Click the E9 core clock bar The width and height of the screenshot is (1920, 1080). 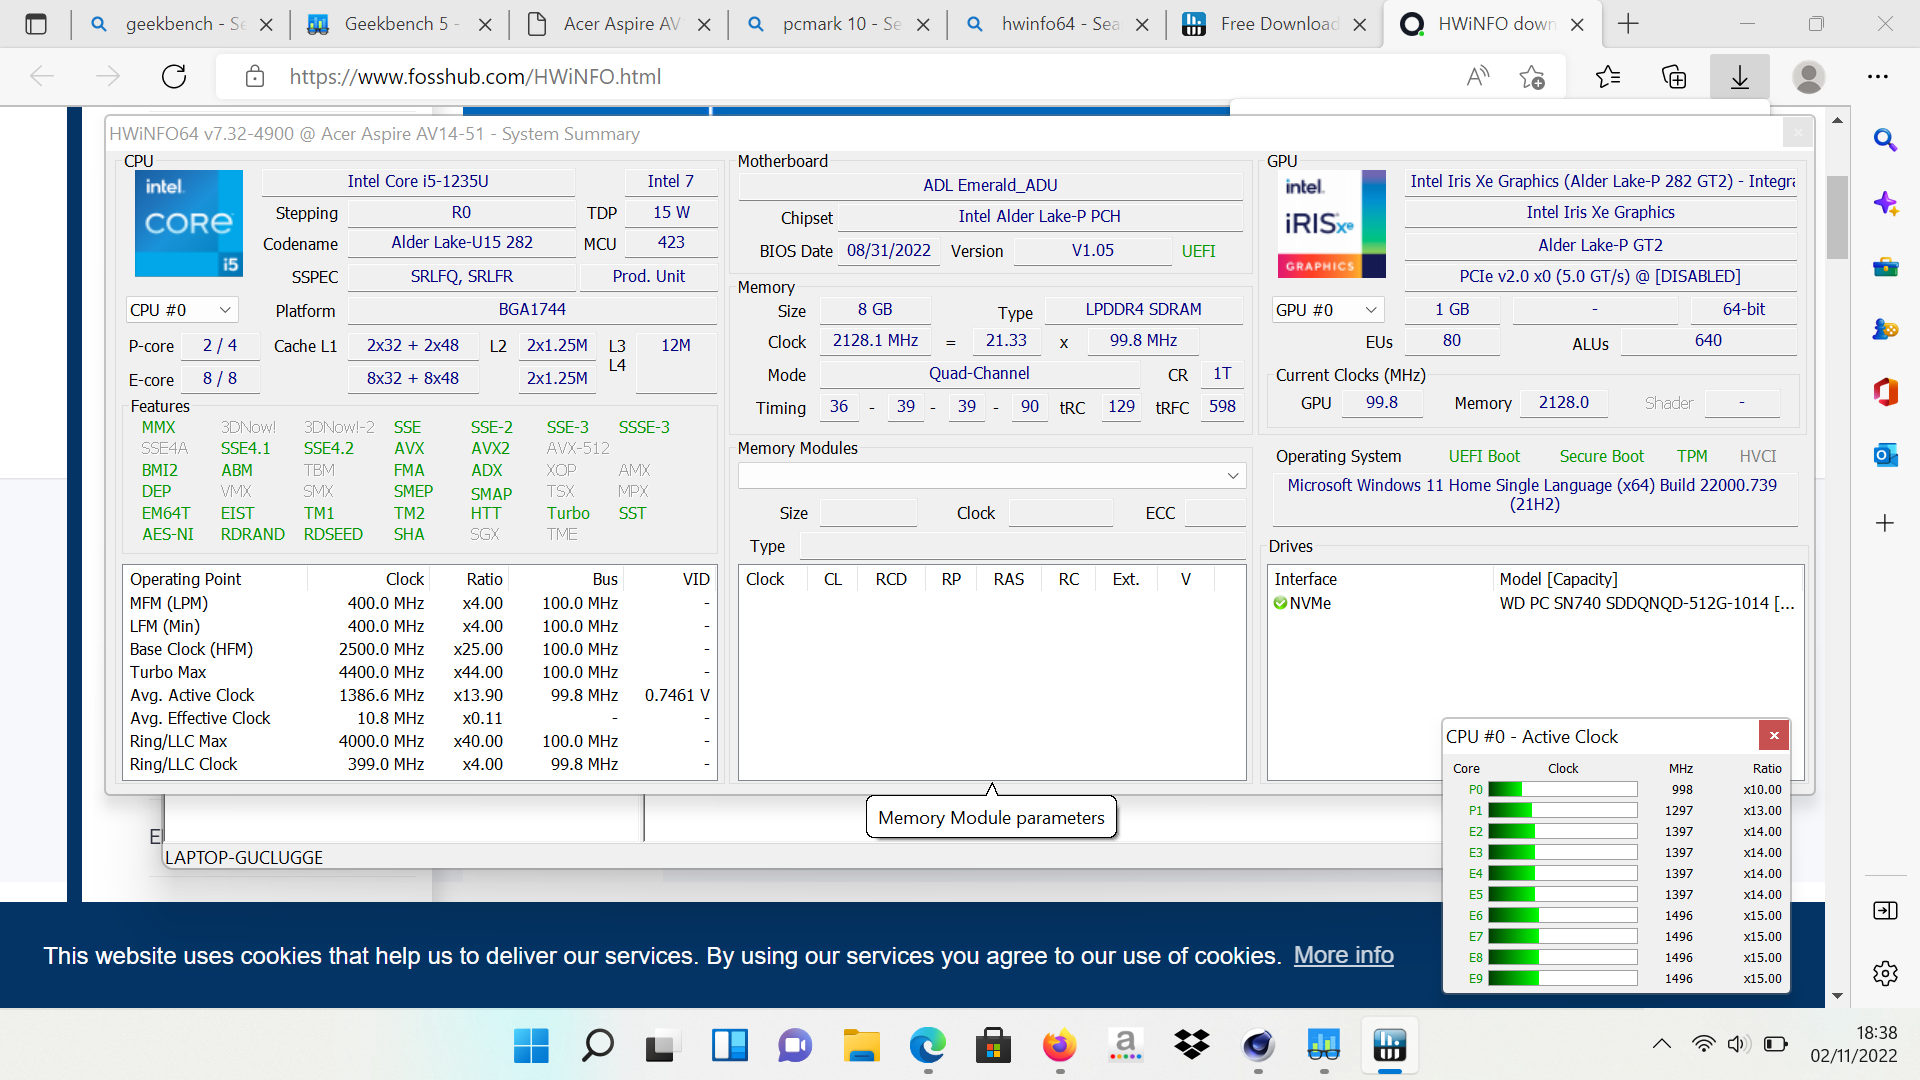pyautogui.click(x=1562, y=978)
